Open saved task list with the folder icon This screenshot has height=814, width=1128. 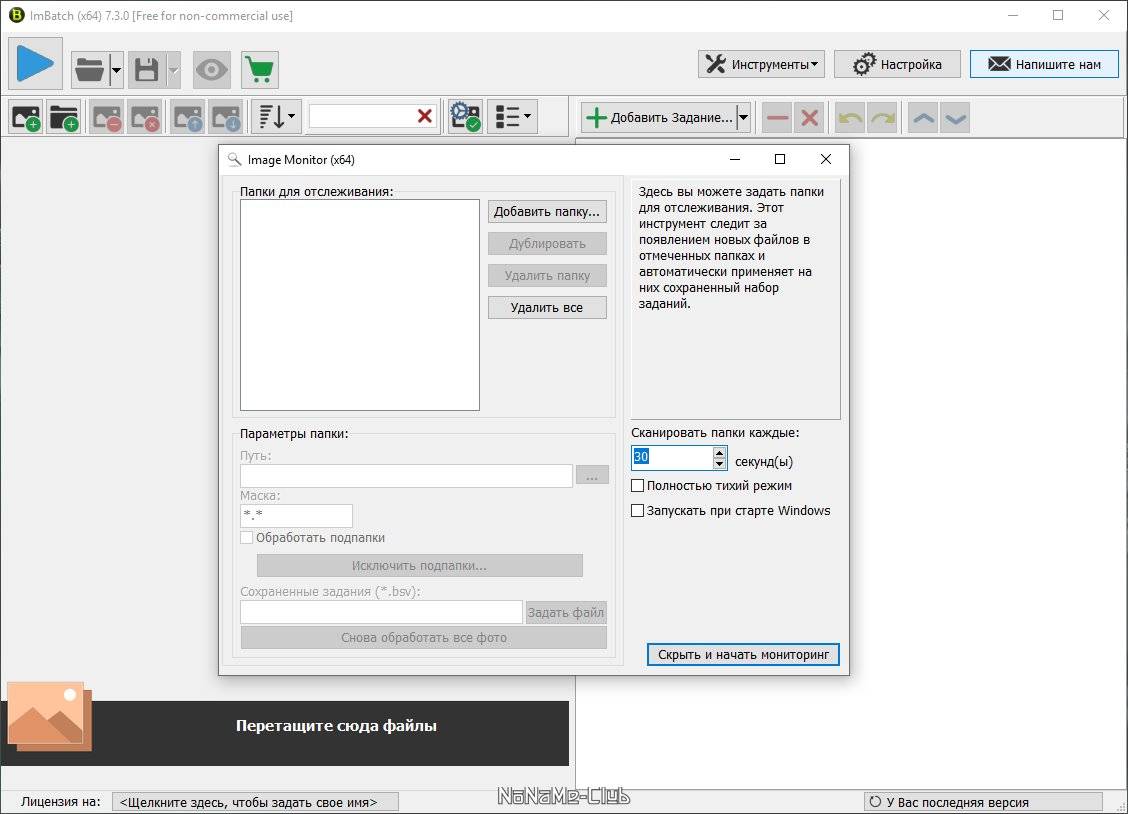tap(90, 70)
